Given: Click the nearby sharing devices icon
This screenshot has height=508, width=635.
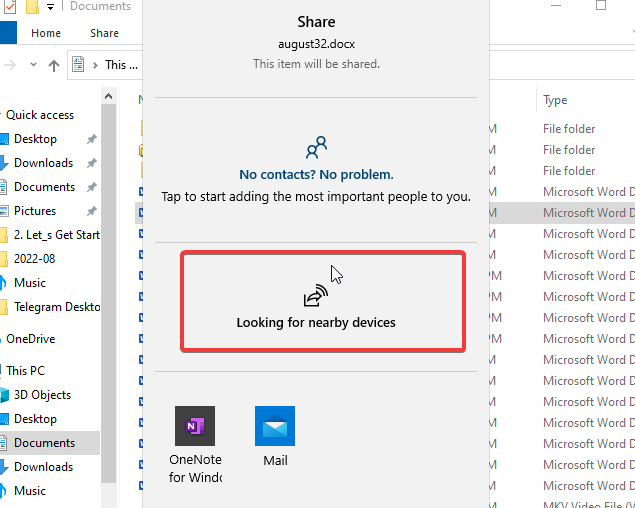Looking at the screenshot, I should 315,296.
